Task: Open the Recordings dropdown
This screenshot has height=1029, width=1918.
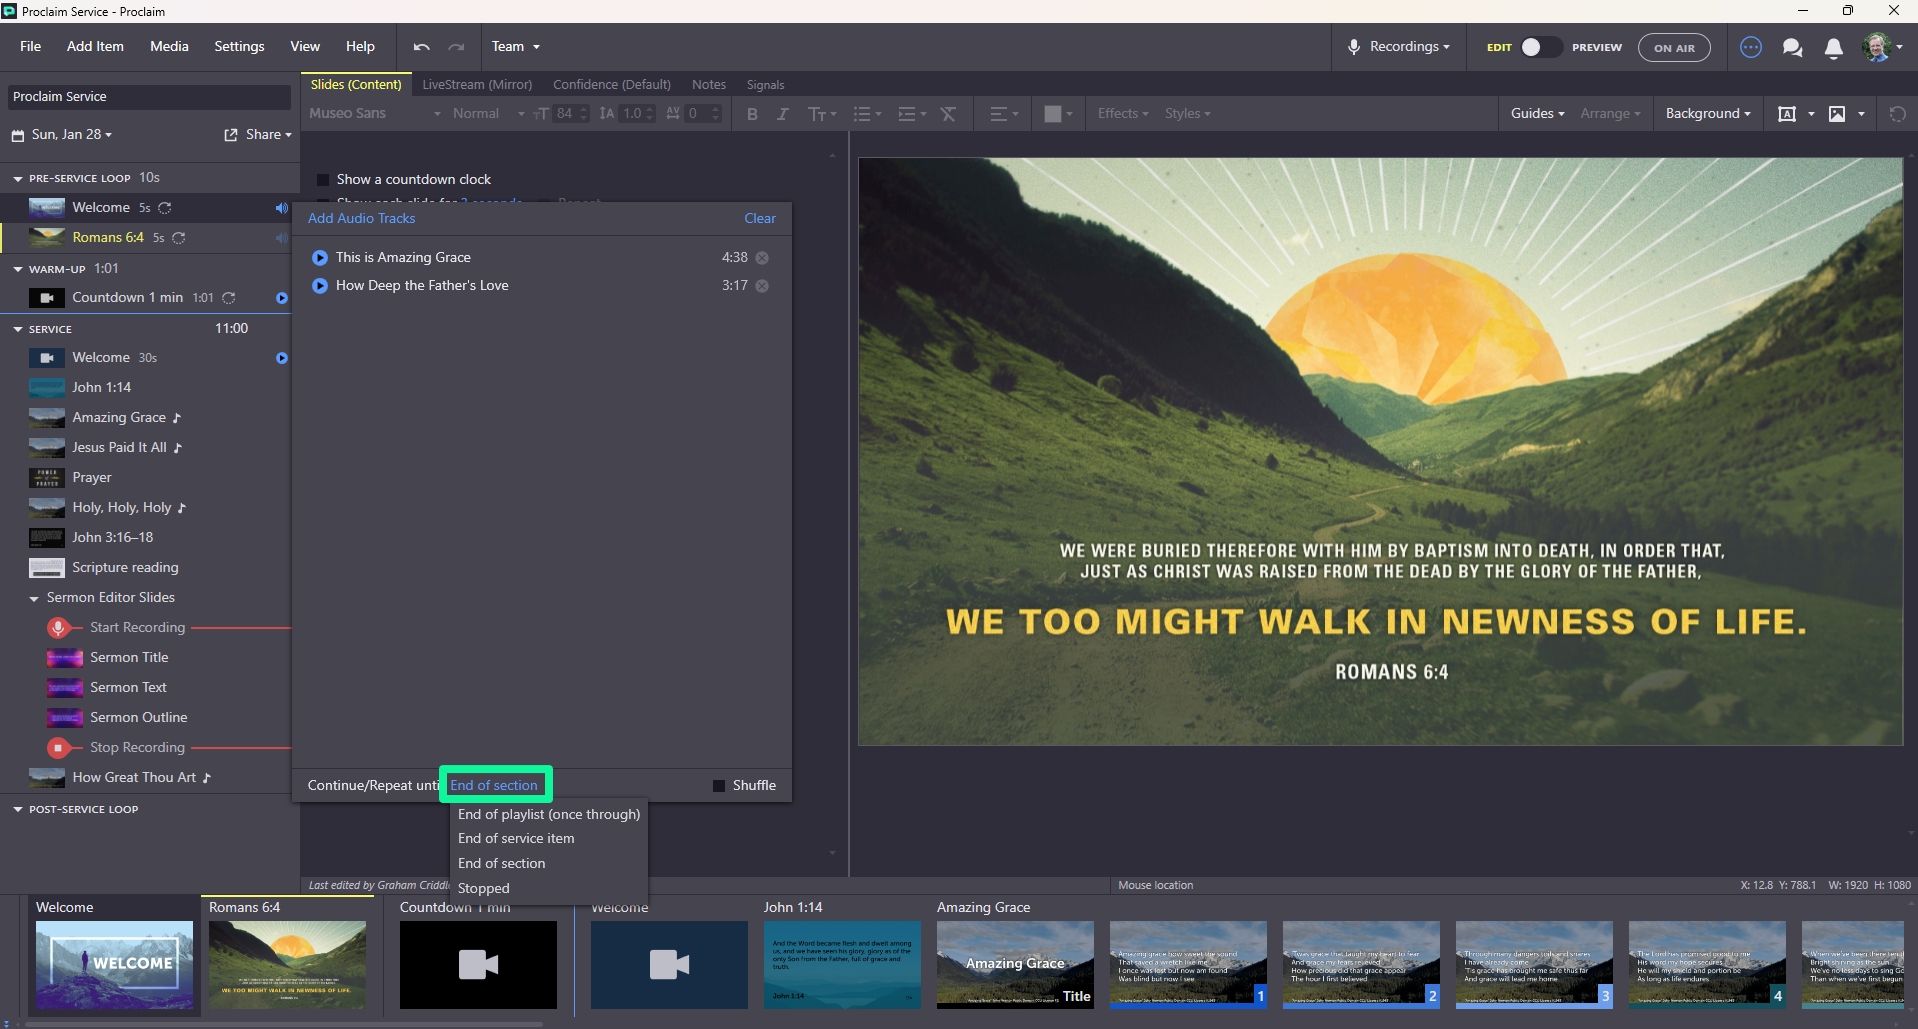Action: (x=1399, y=47)
